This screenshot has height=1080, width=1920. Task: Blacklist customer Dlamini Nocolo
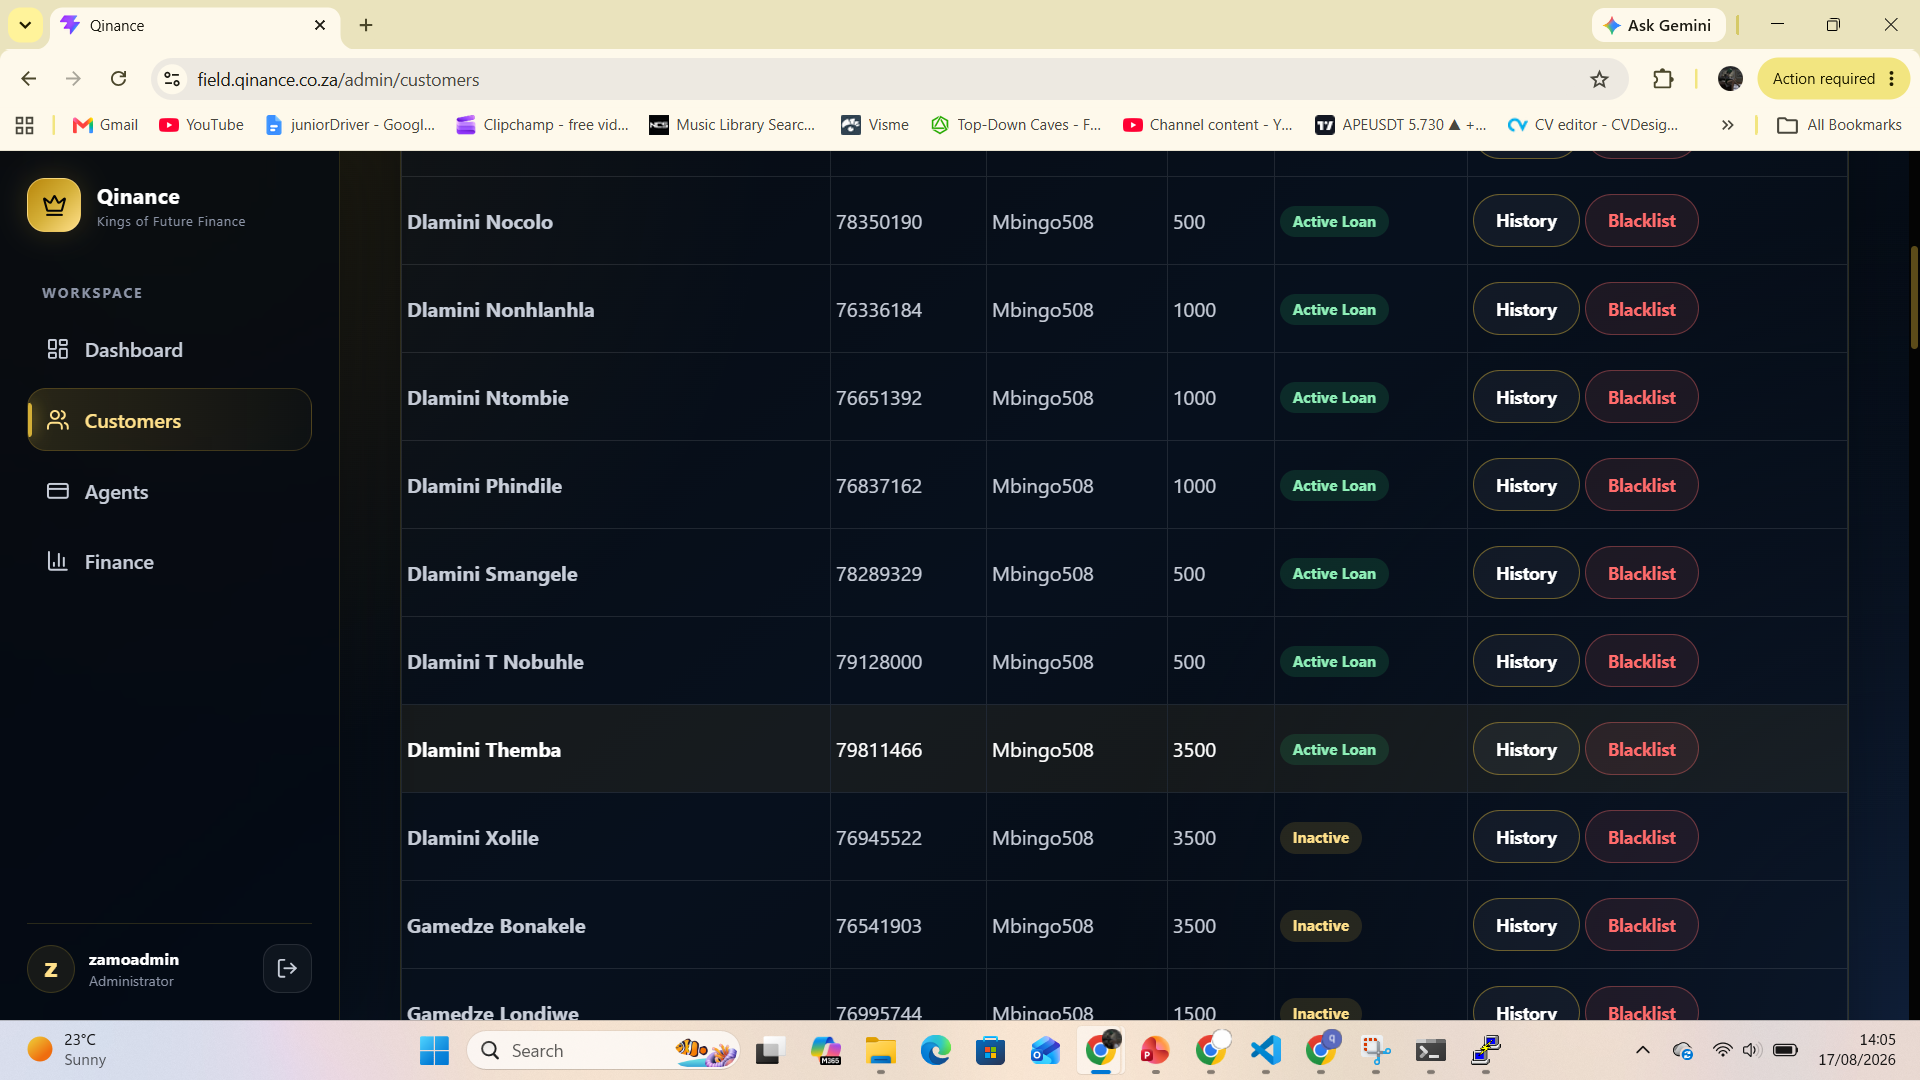(x=1641, y=221)
